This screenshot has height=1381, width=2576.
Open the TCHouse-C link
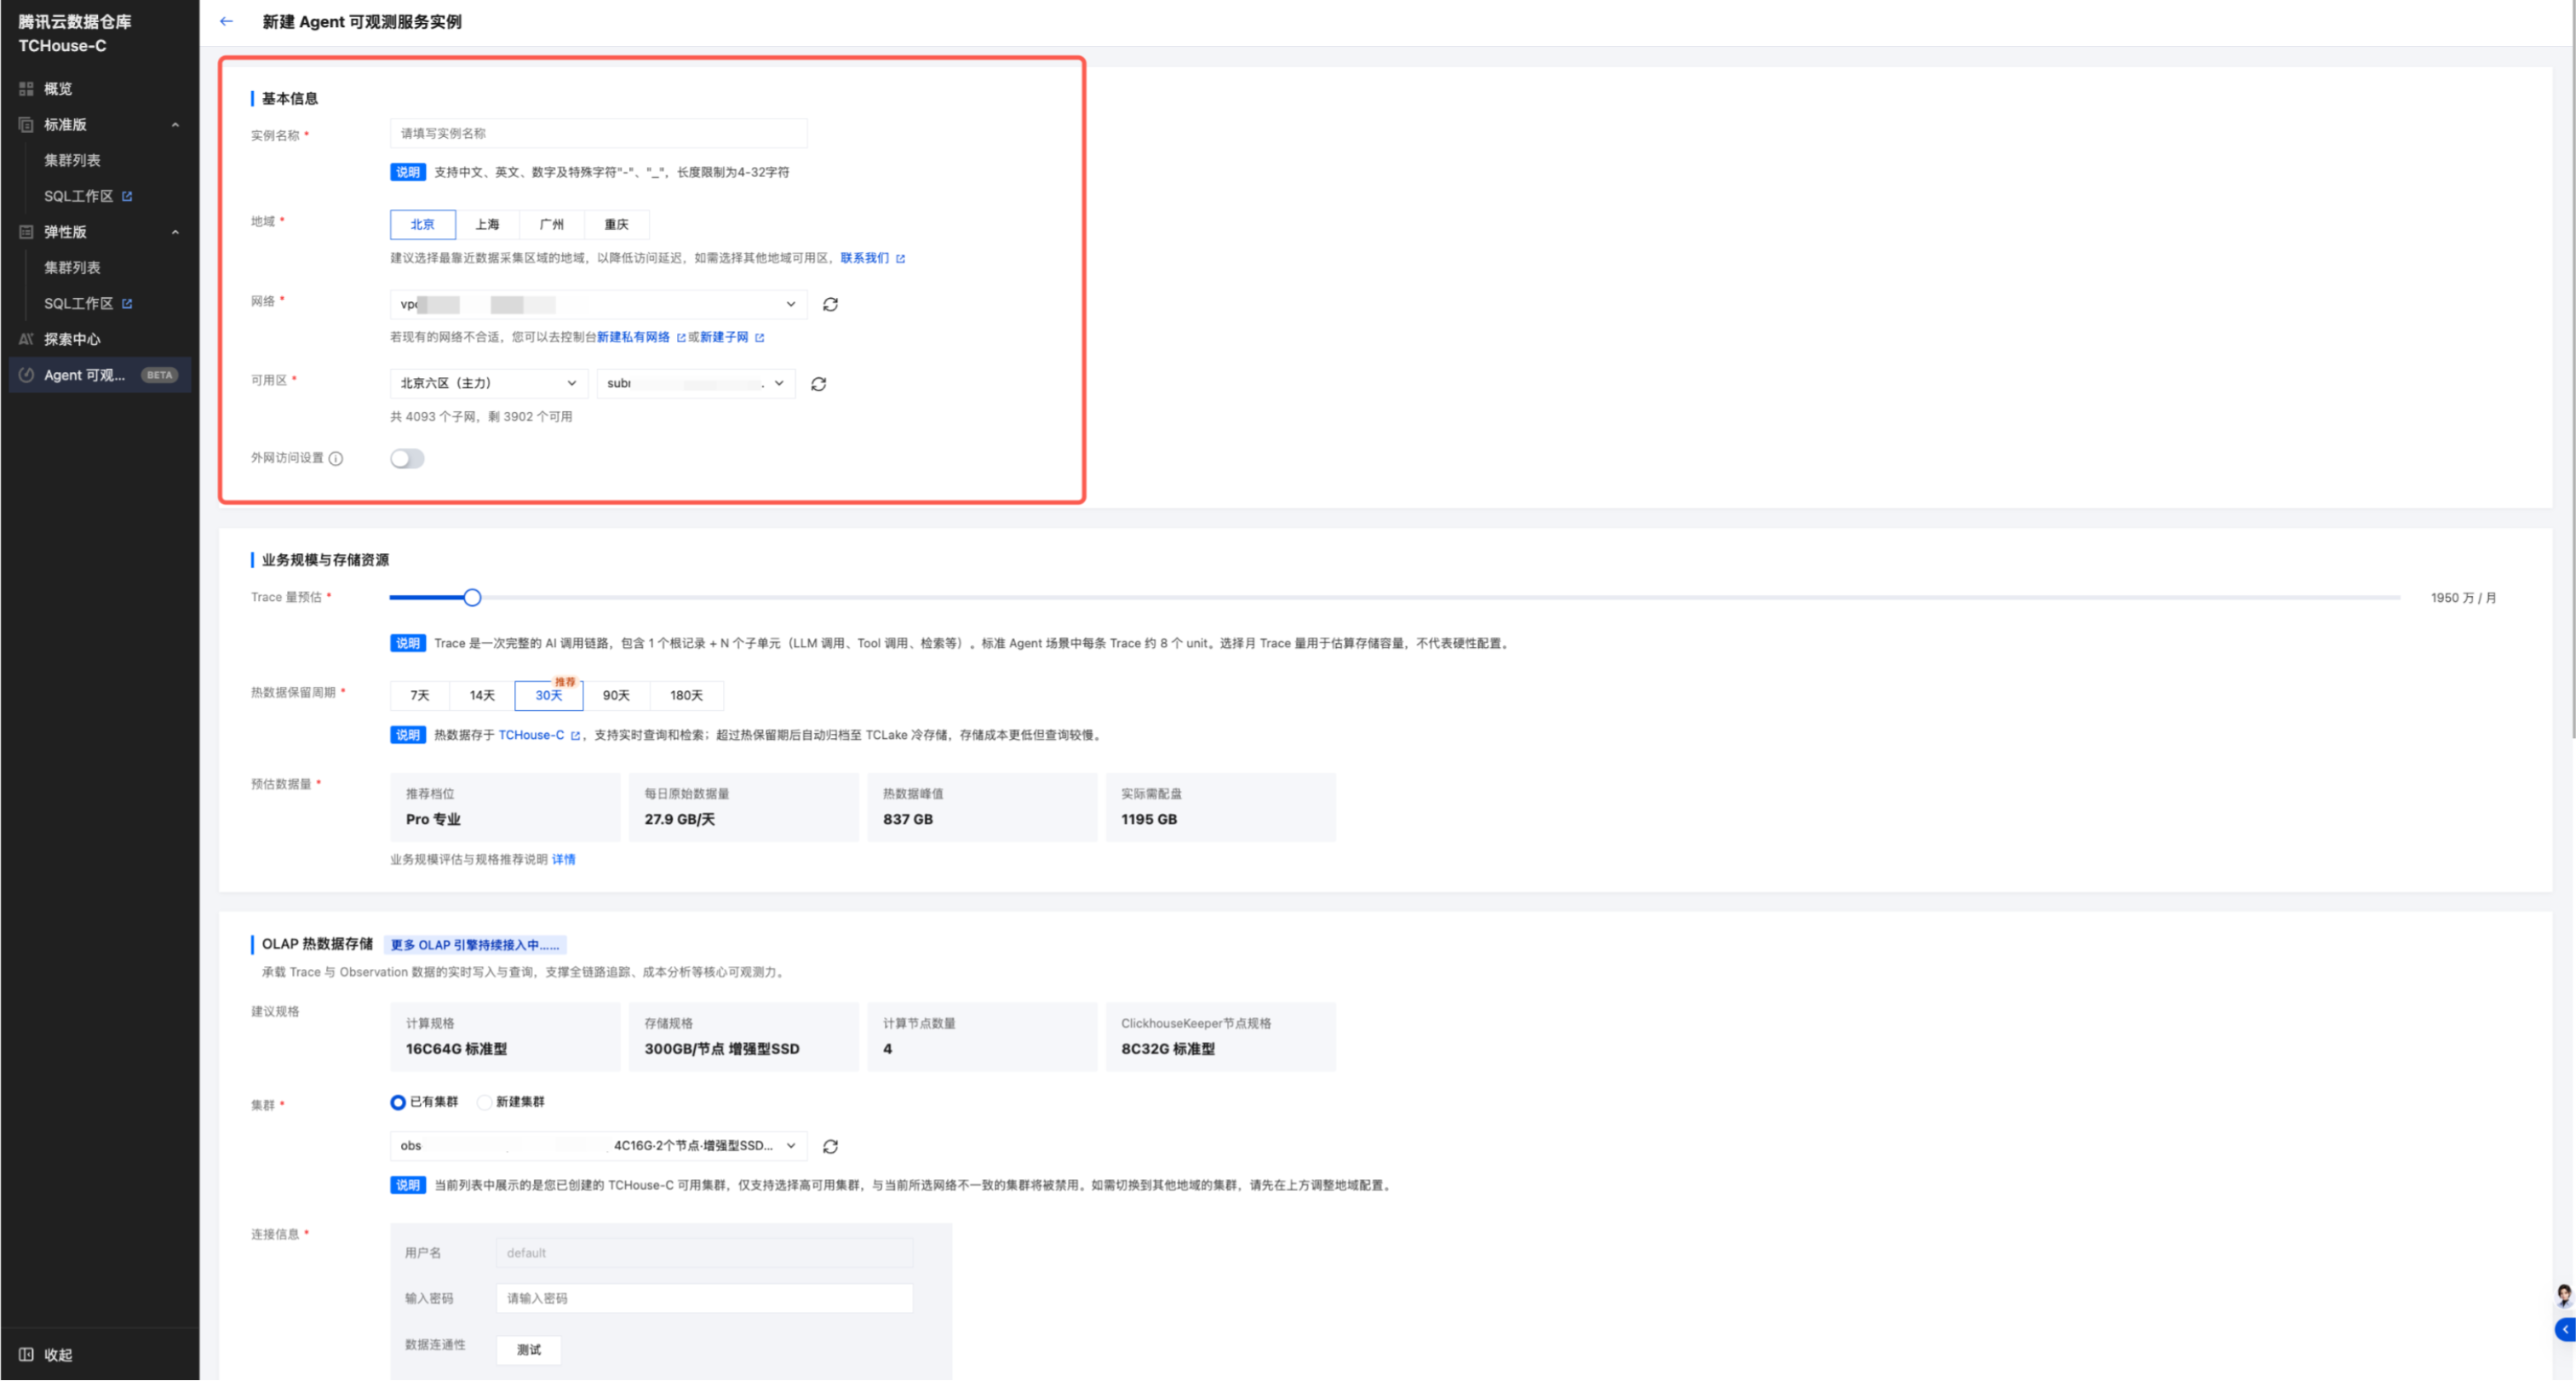(531, 735)
